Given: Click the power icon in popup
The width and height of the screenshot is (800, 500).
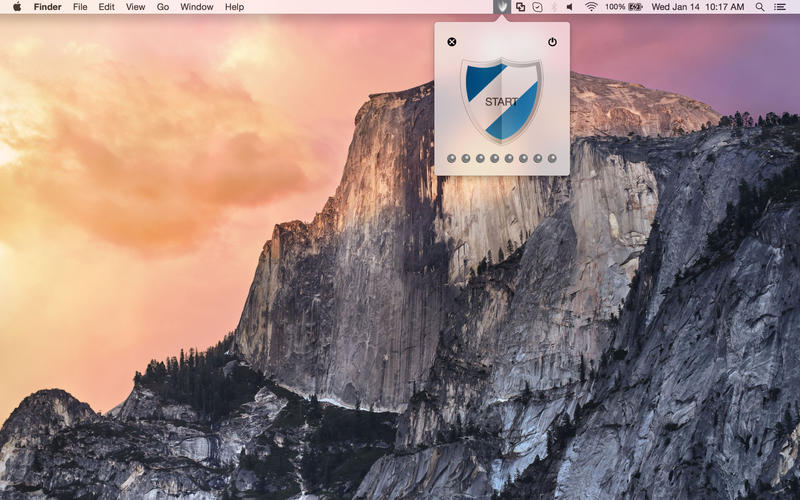Looking at the screenshot, I should (552, 42).
